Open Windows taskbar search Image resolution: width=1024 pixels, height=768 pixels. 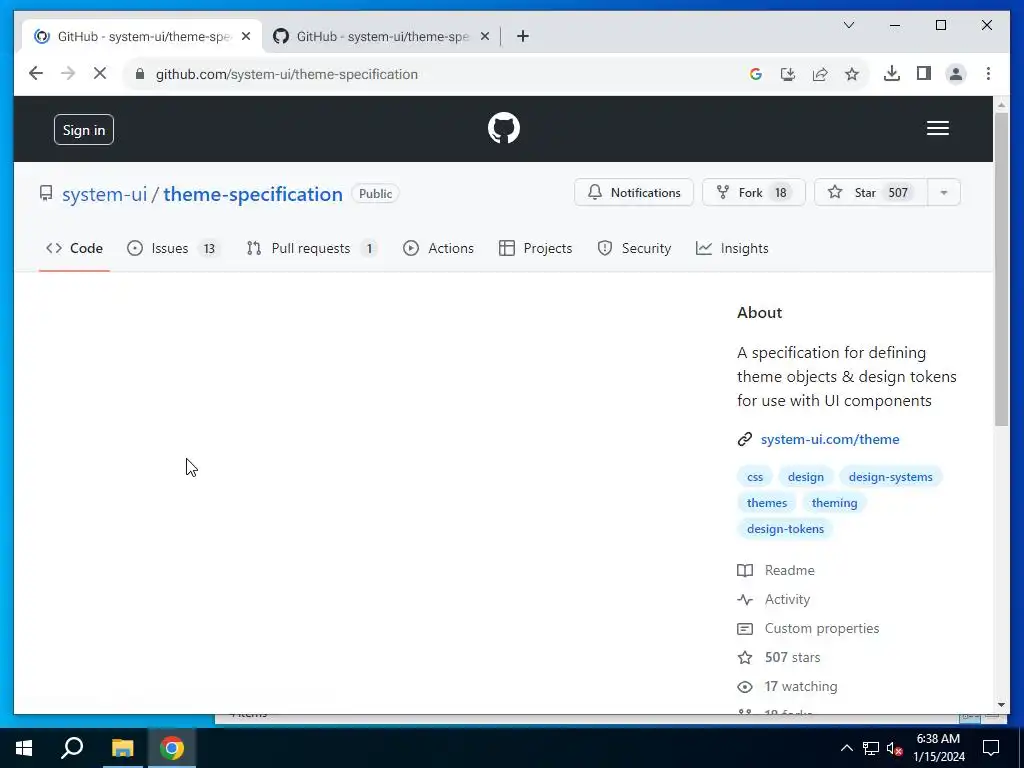[x=72, y=748]
